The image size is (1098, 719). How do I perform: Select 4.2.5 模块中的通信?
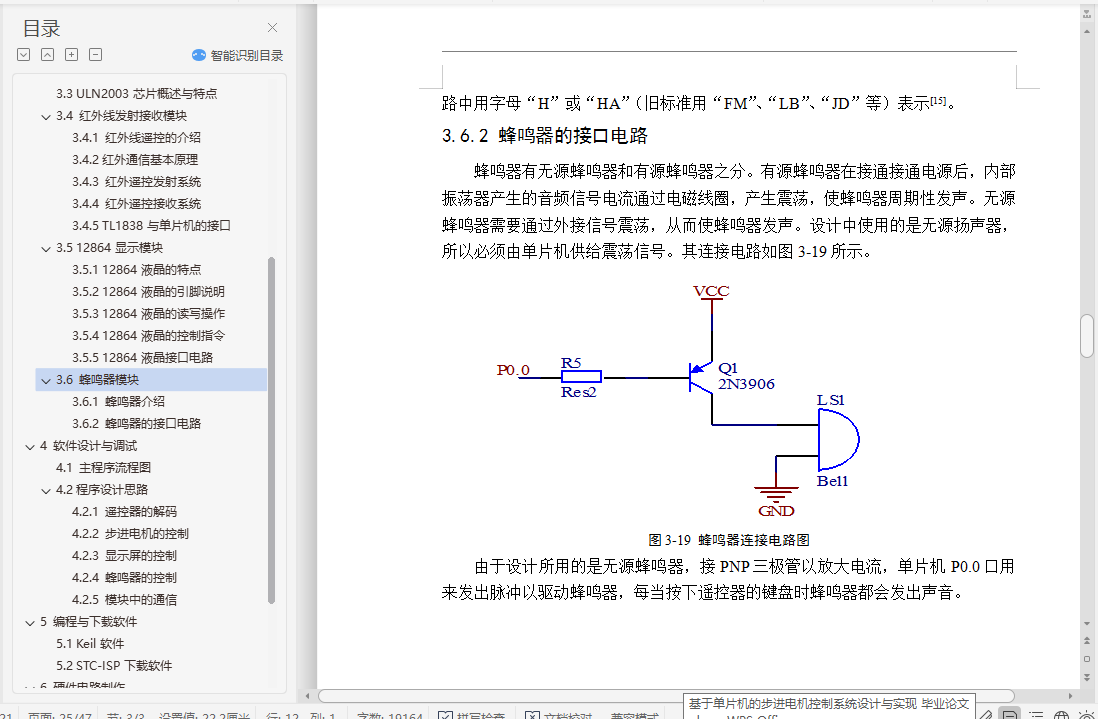124,599
